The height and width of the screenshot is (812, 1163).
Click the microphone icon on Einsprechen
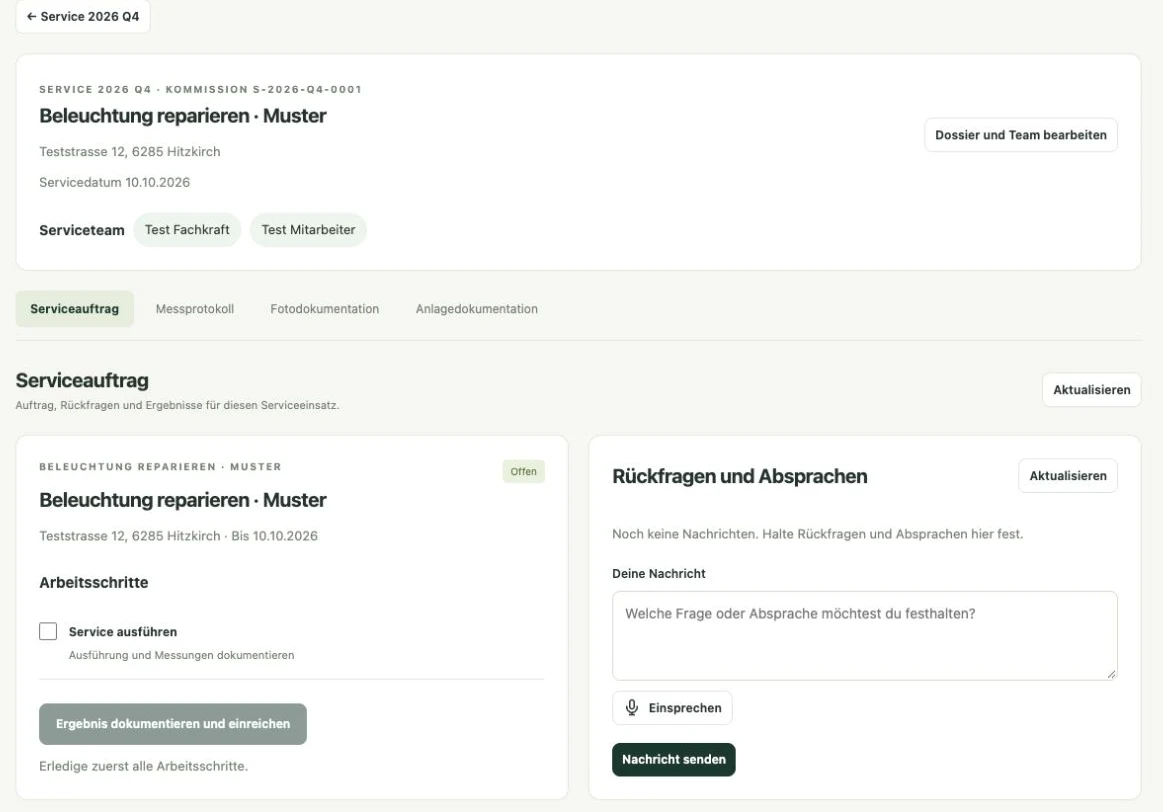coord(632,707)
